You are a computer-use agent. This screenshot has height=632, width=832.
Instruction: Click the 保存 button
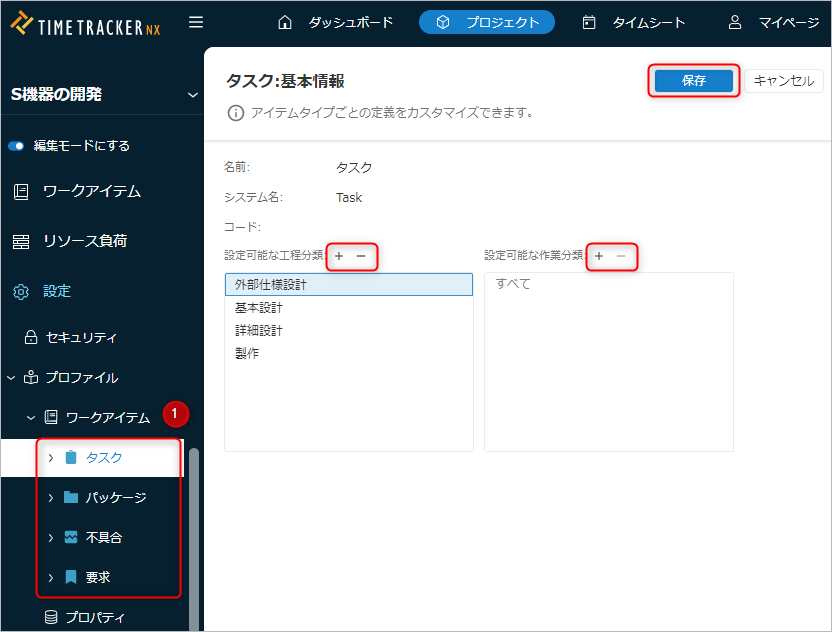coord(693,81)
